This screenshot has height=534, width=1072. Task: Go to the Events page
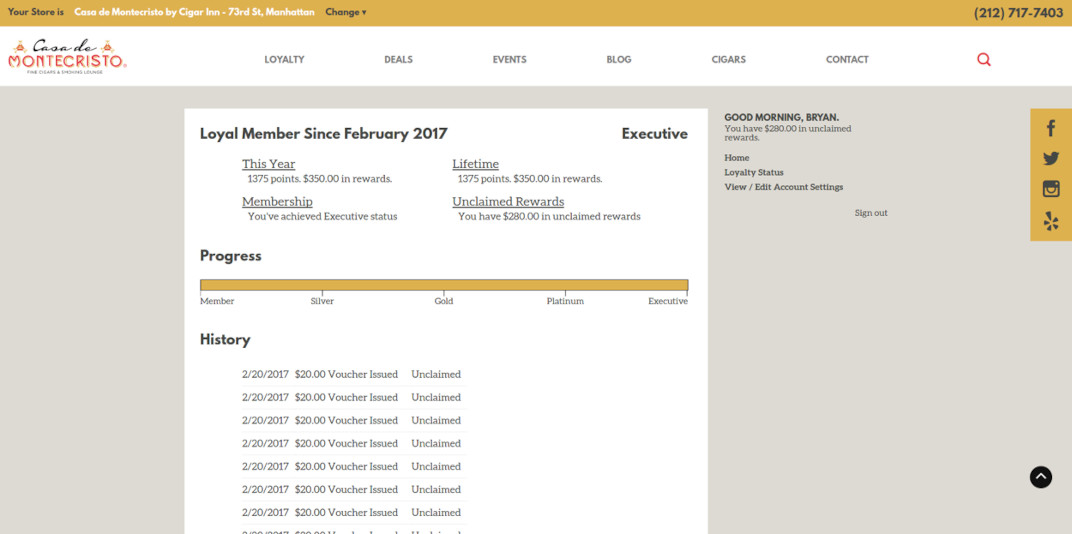tap(509, 60)
